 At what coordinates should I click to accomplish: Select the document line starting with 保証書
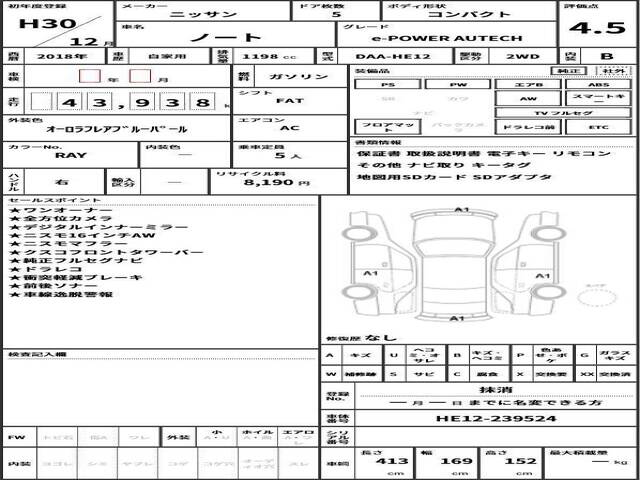(484, 154)
